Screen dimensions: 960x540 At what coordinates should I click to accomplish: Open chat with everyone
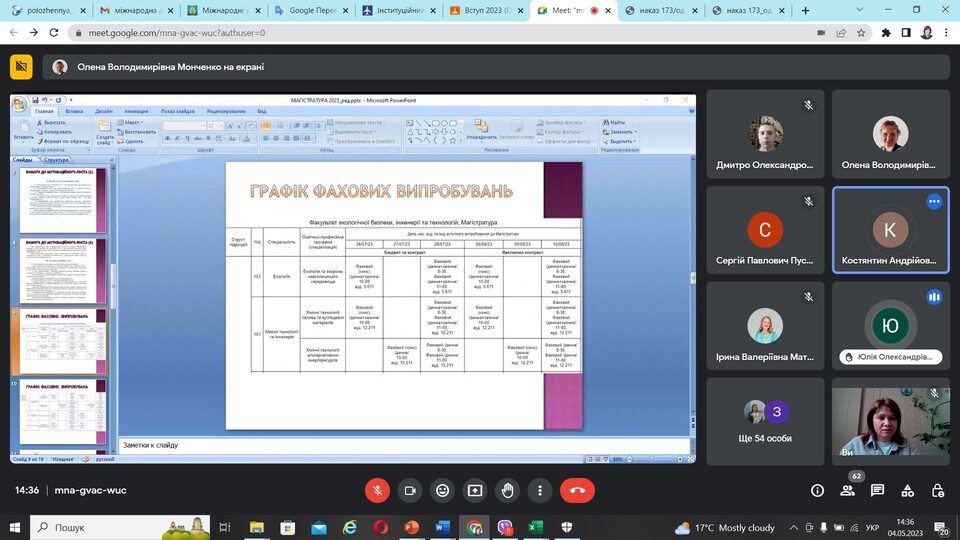(877, 490)
